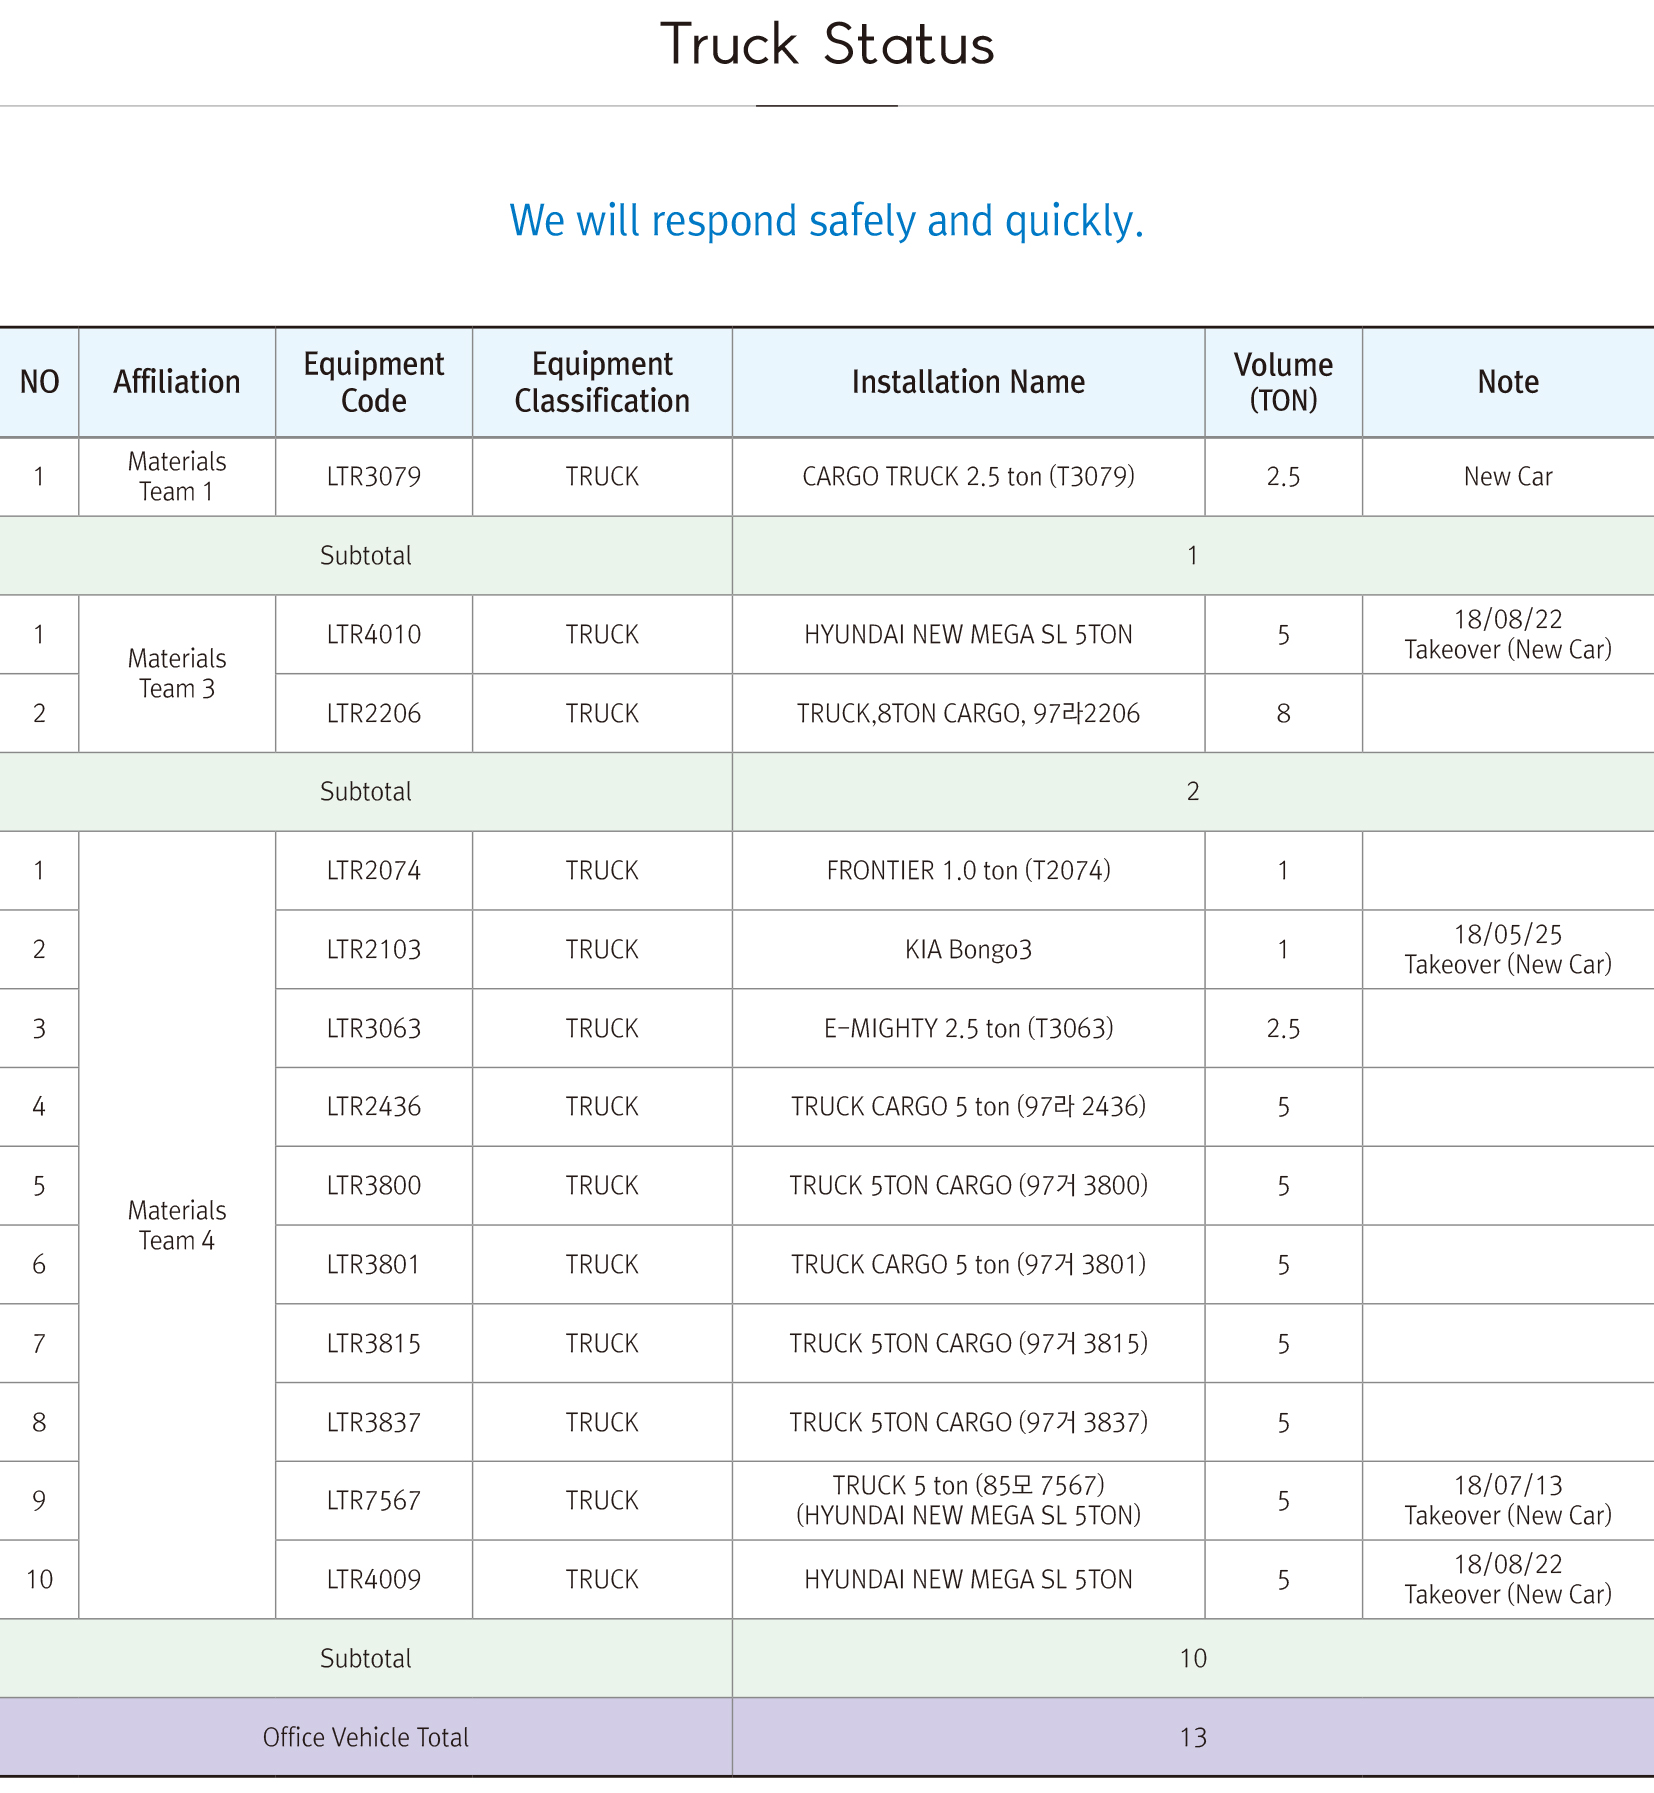Select the KIA Bongo3 installation name
The height and width of the screenshot is (1793, 1654).
(x=967, y=949)
